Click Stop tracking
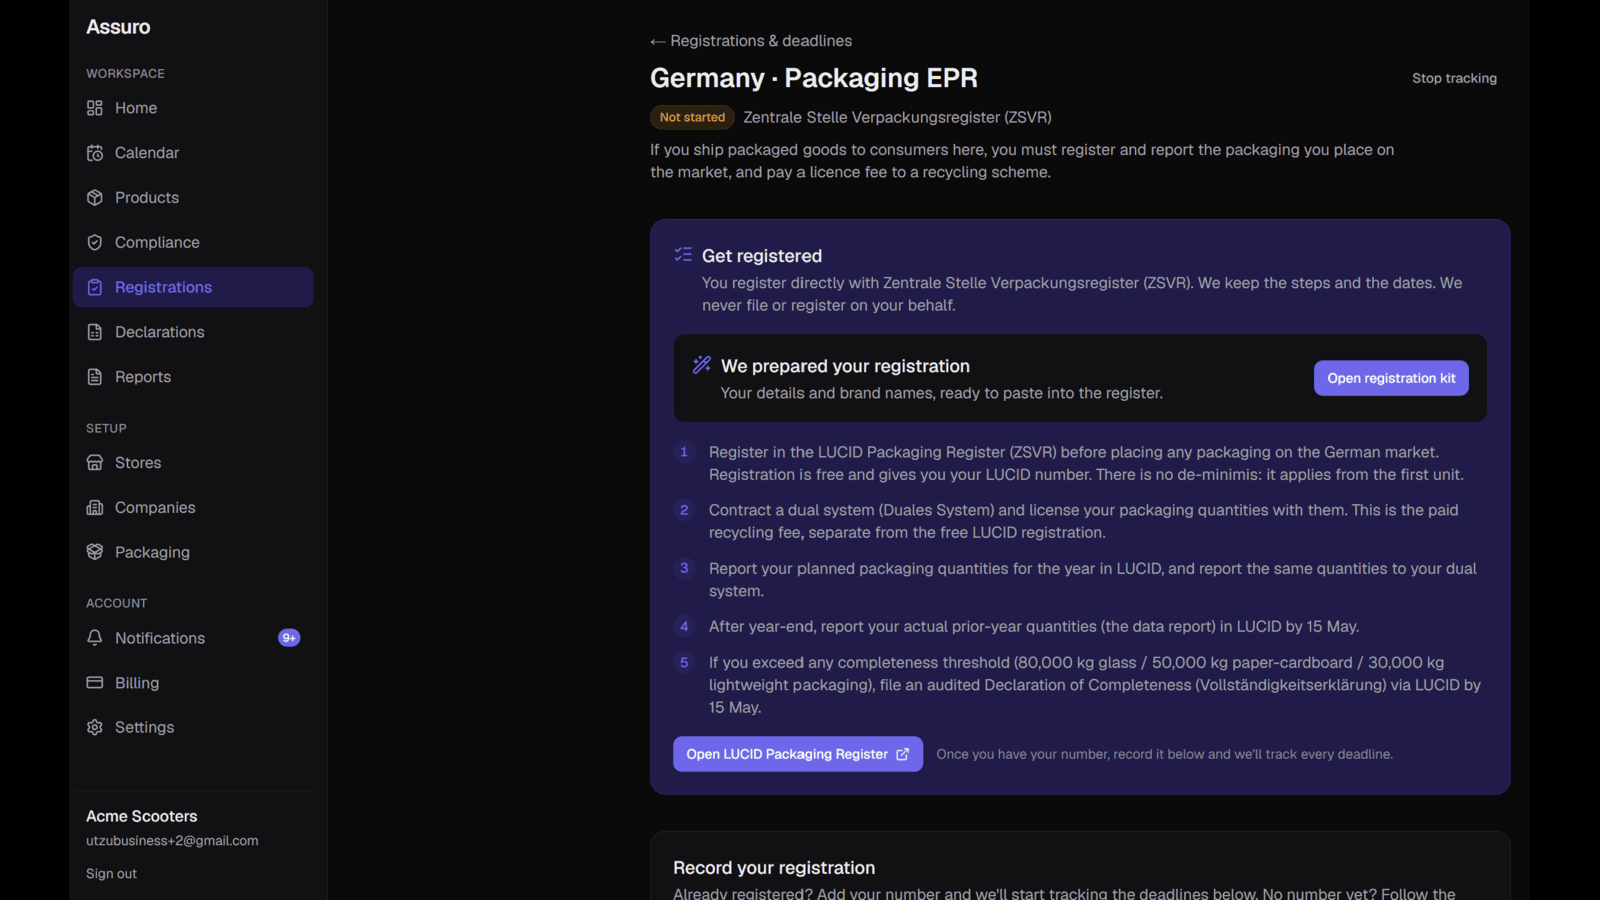 point(1454,78)
